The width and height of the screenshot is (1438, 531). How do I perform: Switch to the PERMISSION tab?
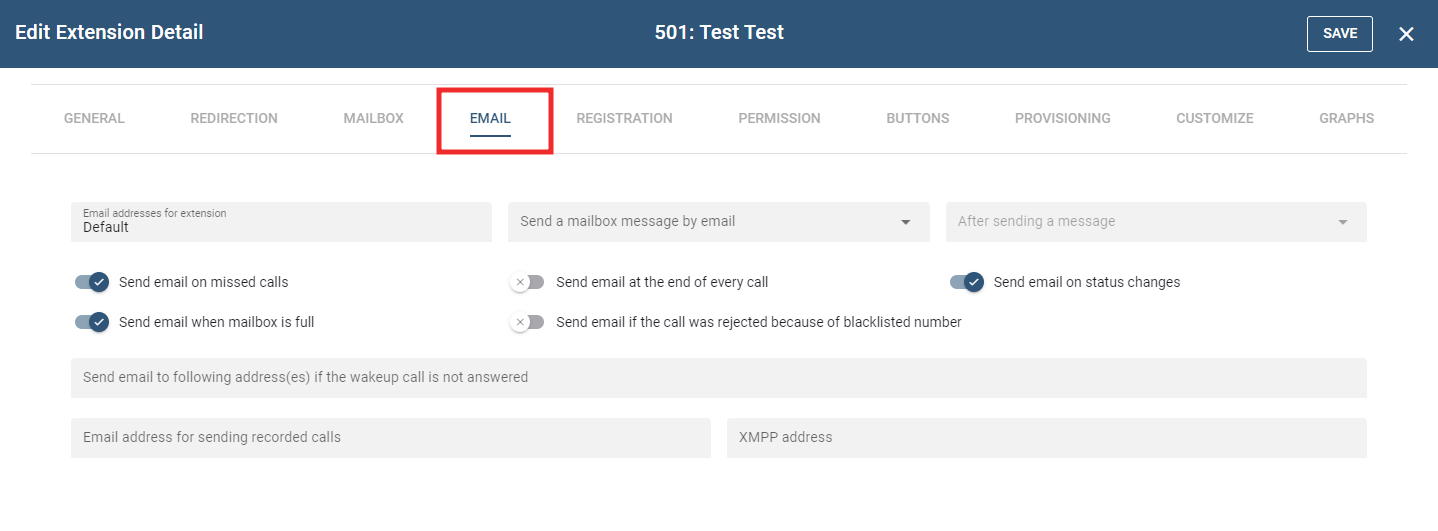point(779,118)
